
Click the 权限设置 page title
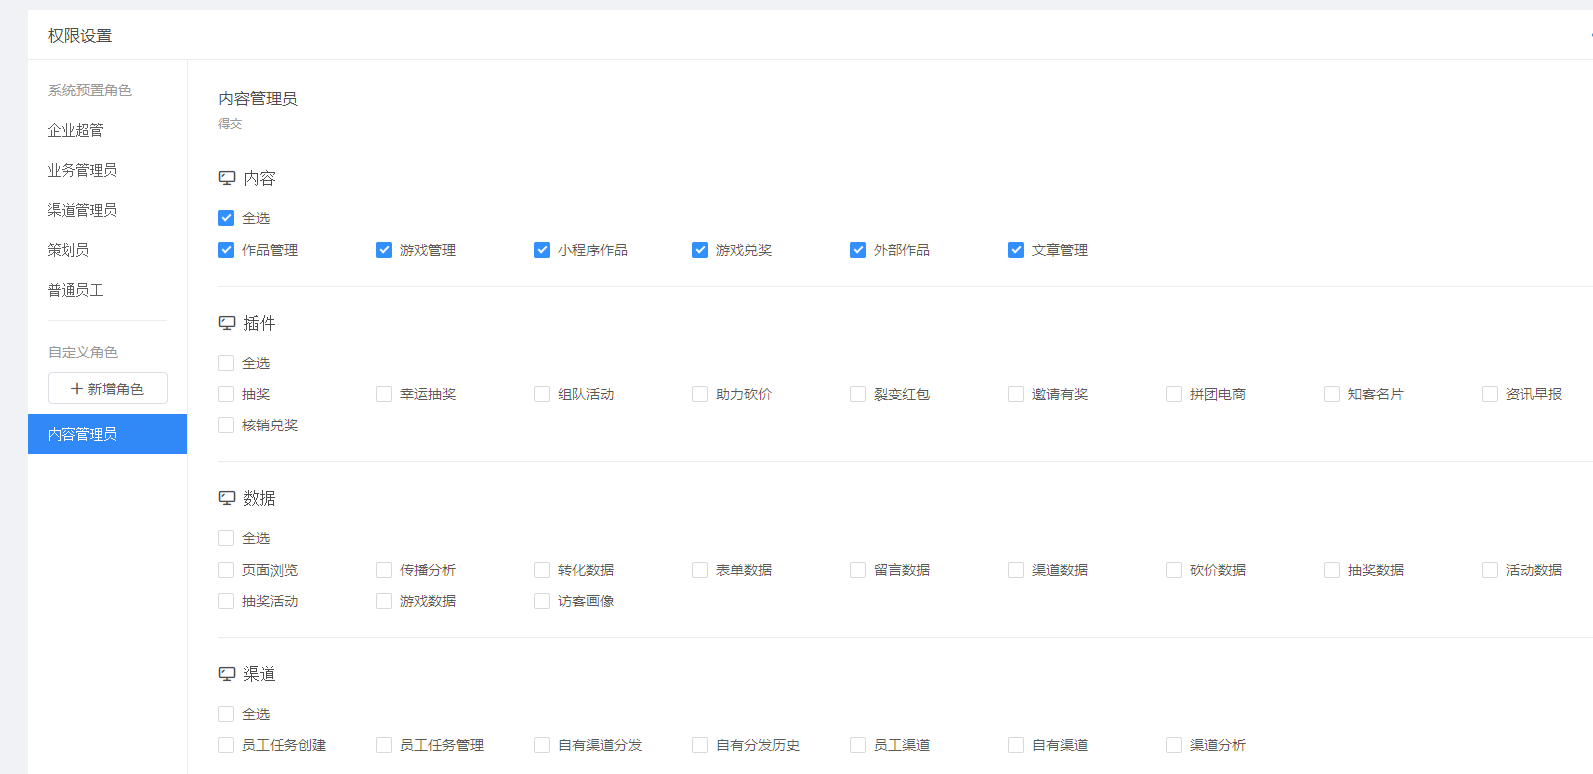pos(80,36)
